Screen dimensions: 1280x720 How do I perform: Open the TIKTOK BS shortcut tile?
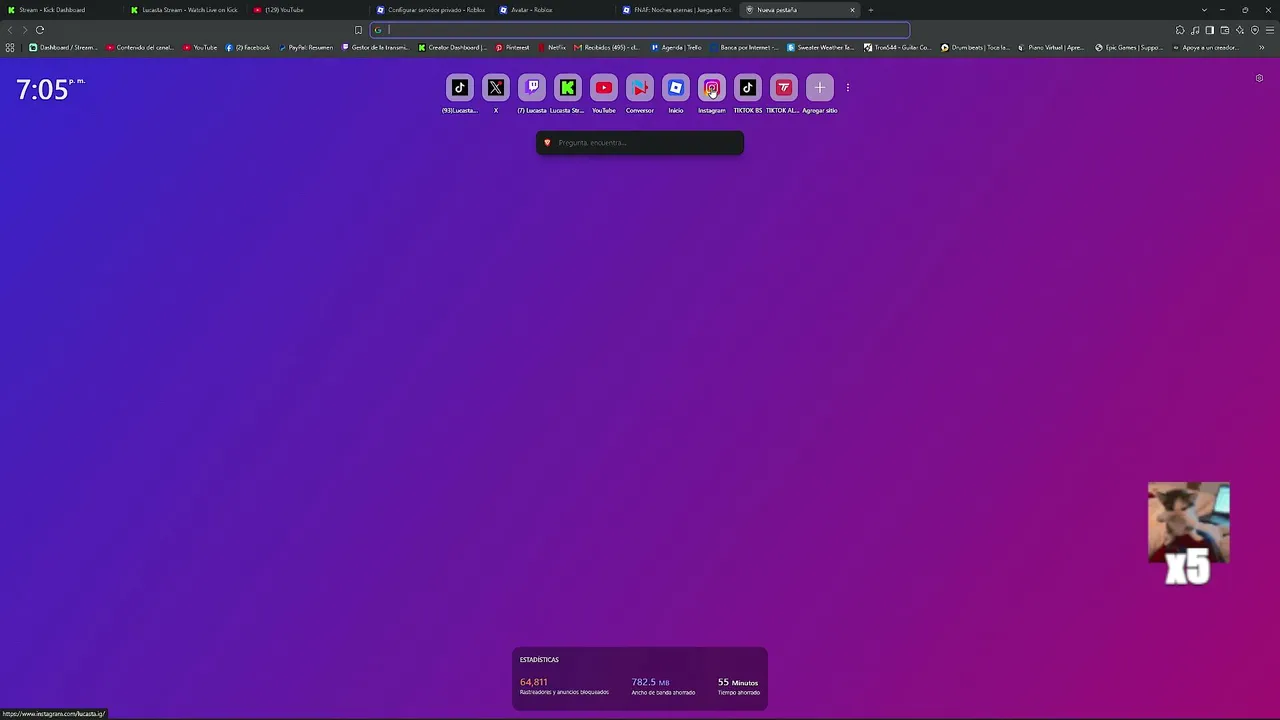pyautogui.click(x=748, y=88)
